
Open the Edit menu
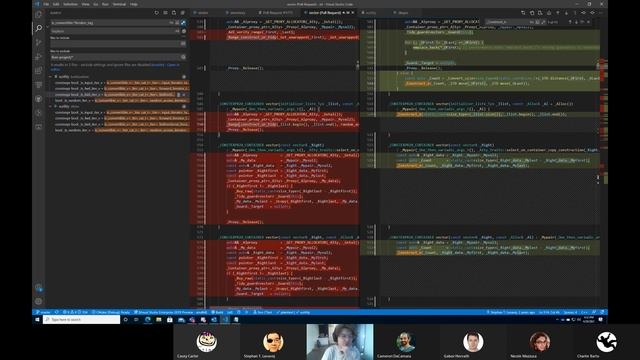click(x=56, y=4)
